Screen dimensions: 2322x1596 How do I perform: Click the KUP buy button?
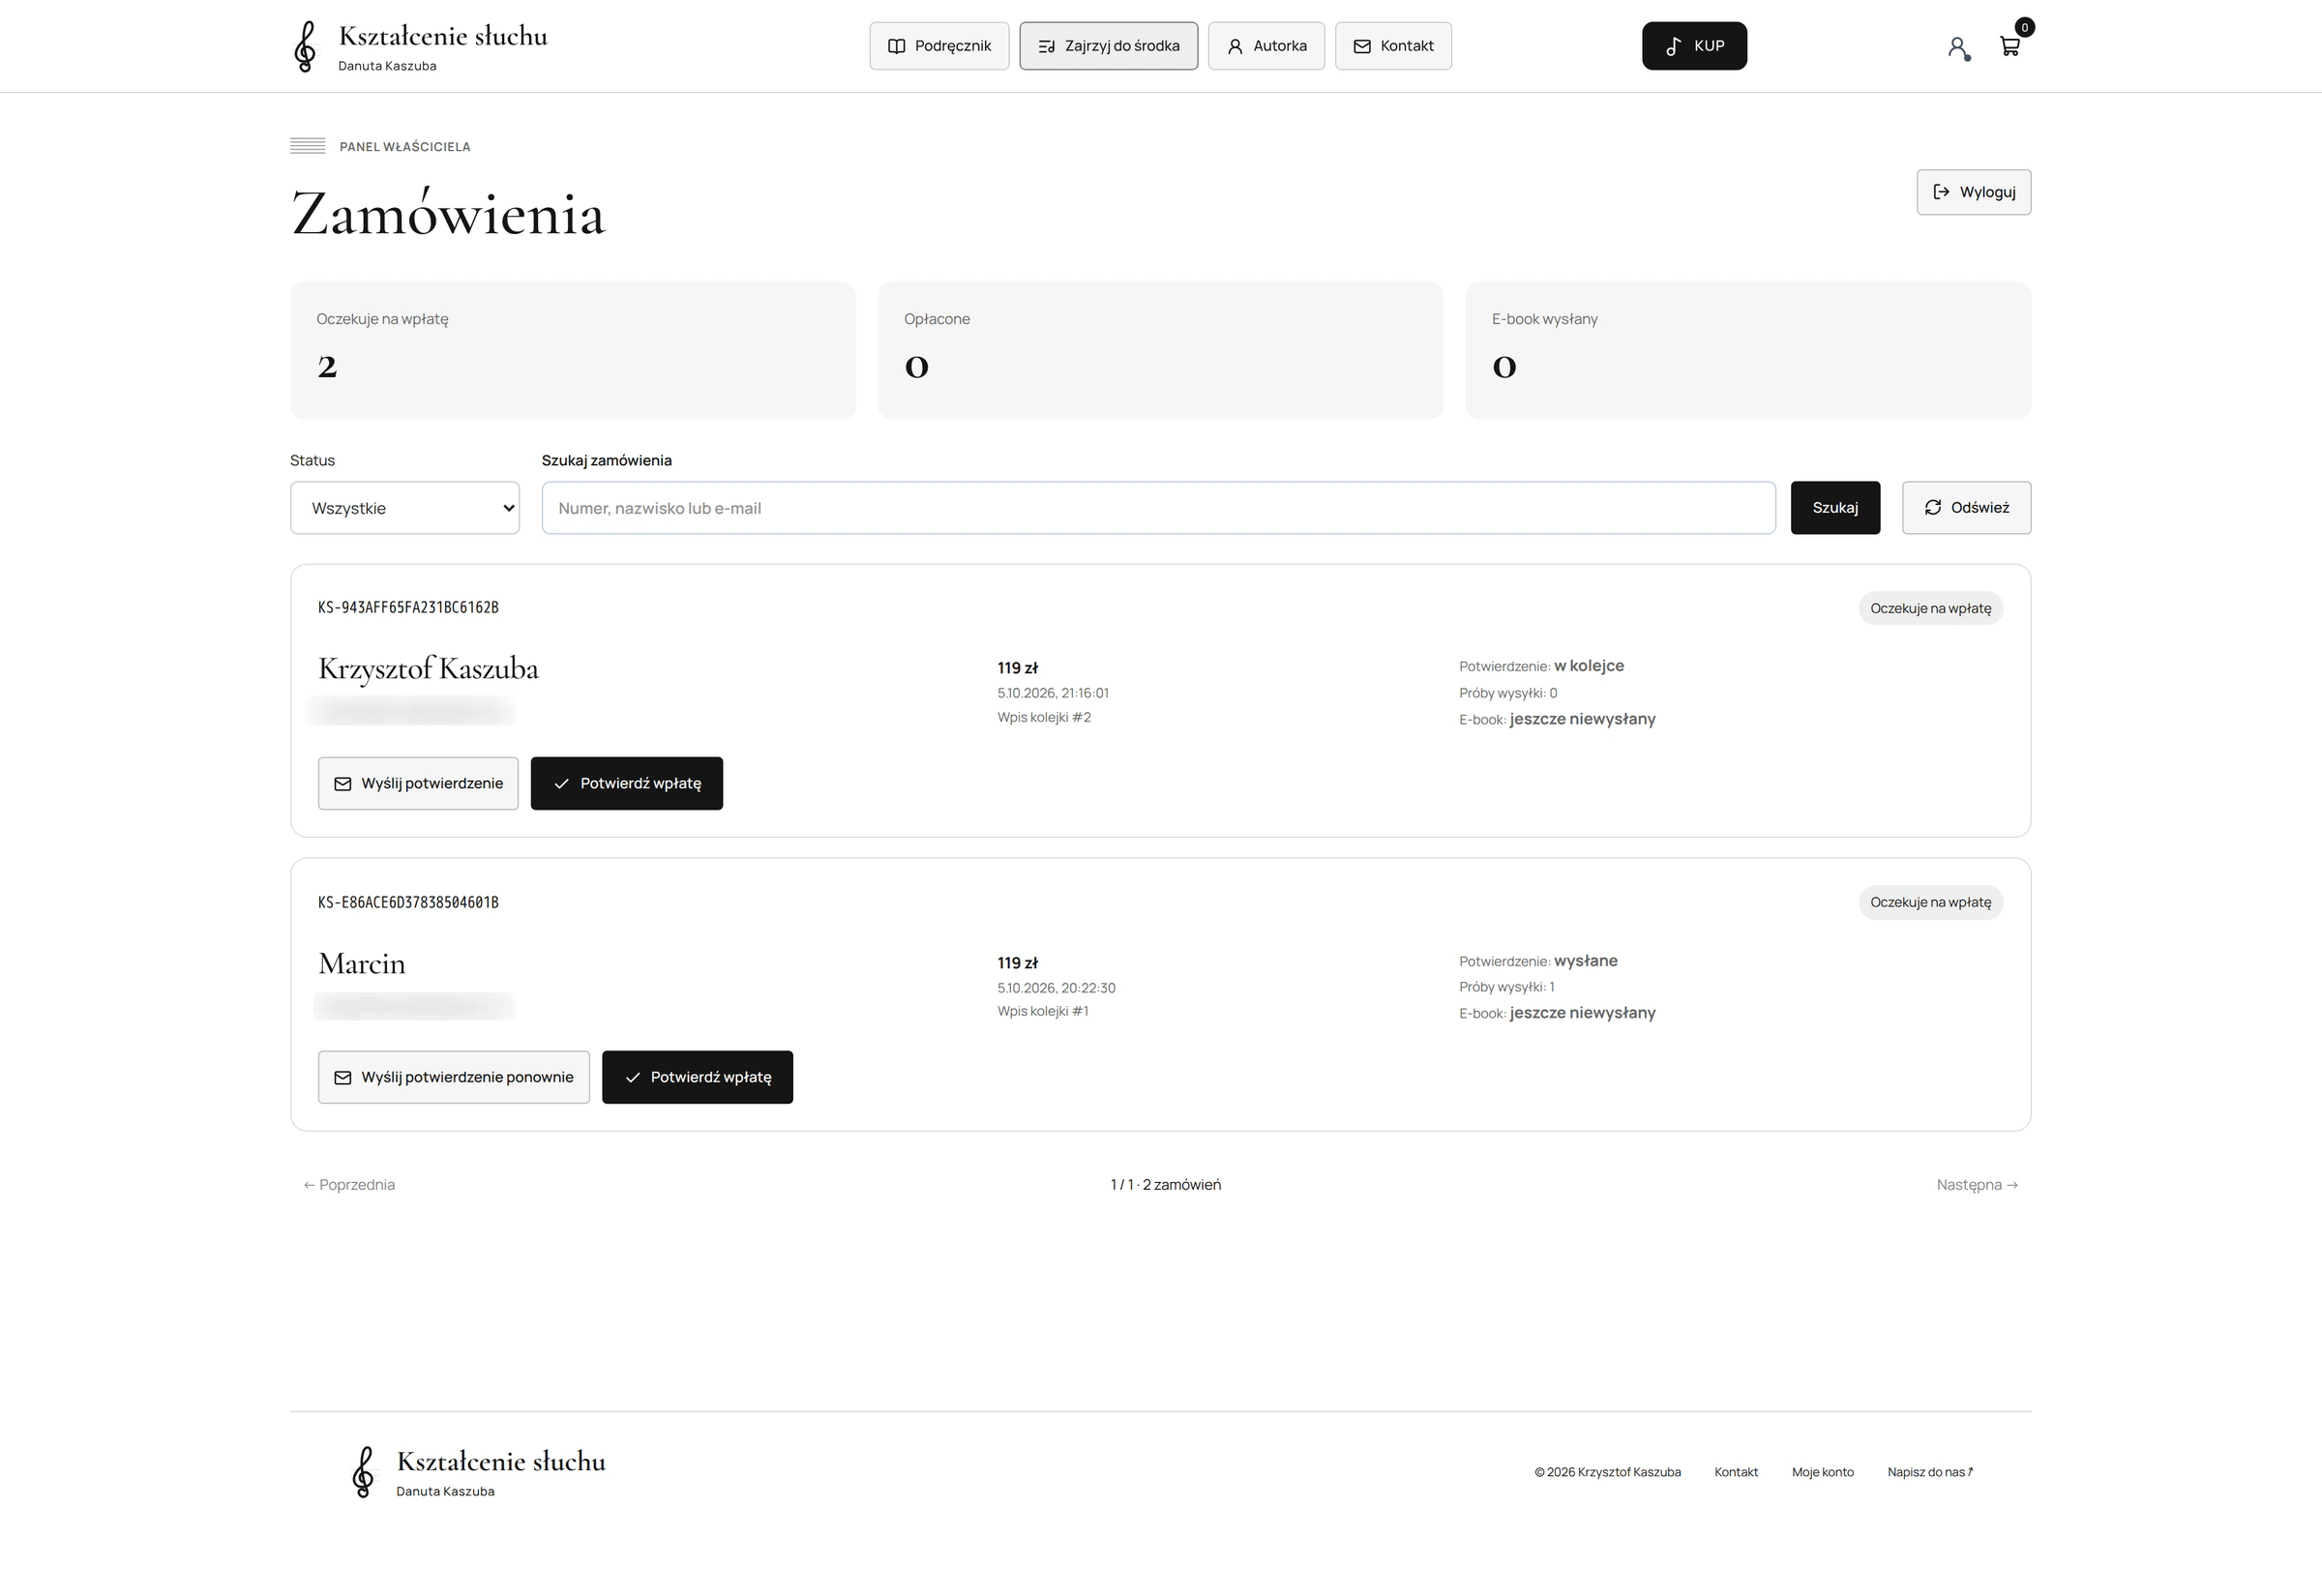click(1694, 46)
